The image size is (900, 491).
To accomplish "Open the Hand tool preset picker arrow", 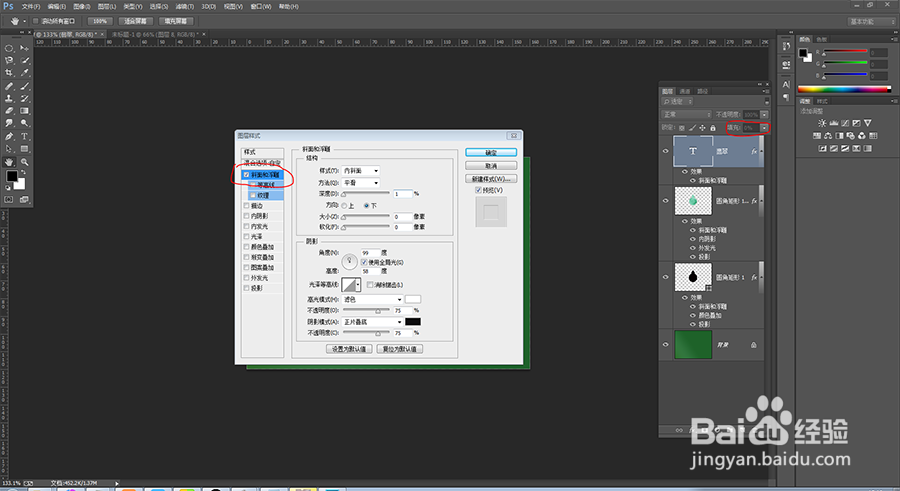I will point(24,21).
